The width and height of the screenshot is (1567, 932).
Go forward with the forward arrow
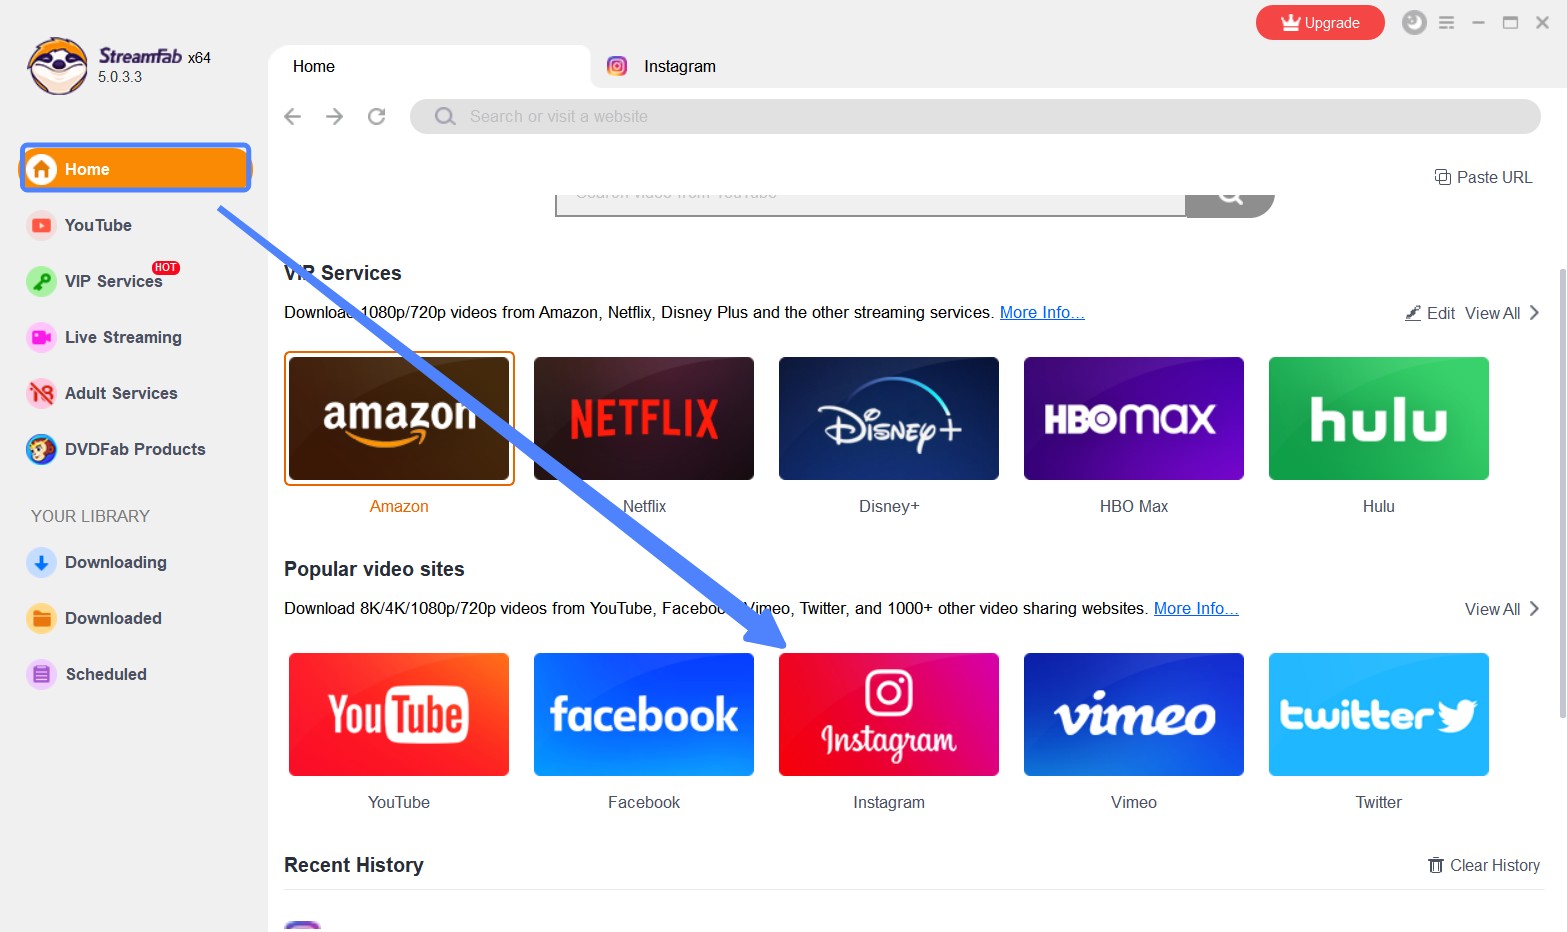[334, 117]
